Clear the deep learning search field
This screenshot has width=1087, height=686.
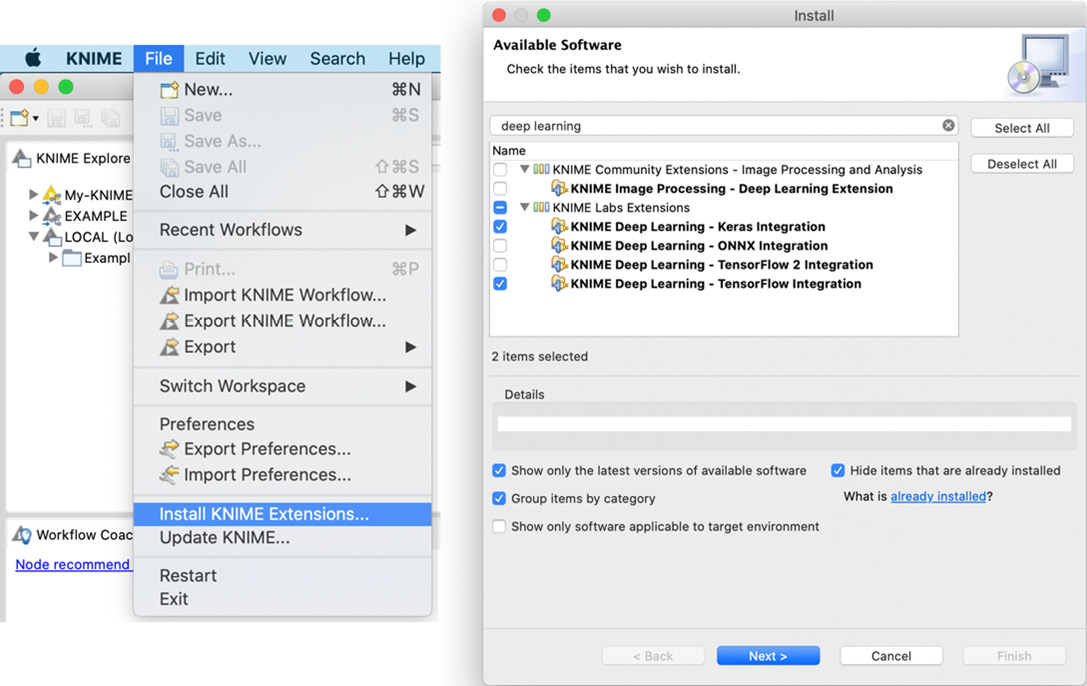point(948,125)
